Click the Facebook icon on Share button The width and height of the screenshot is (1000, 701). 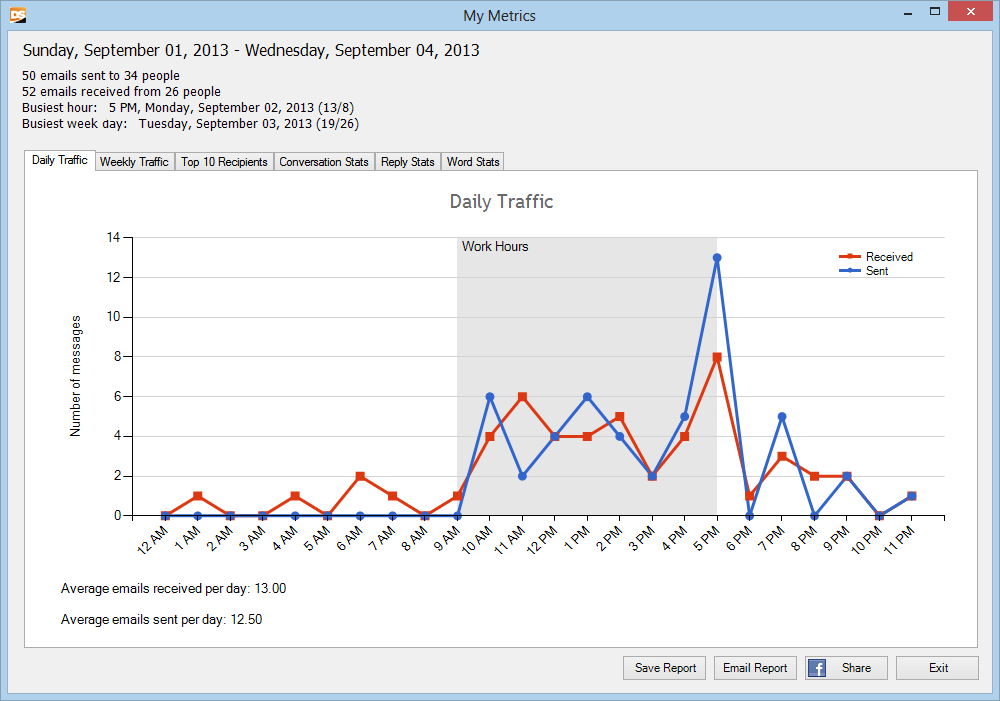click(817, 668)
